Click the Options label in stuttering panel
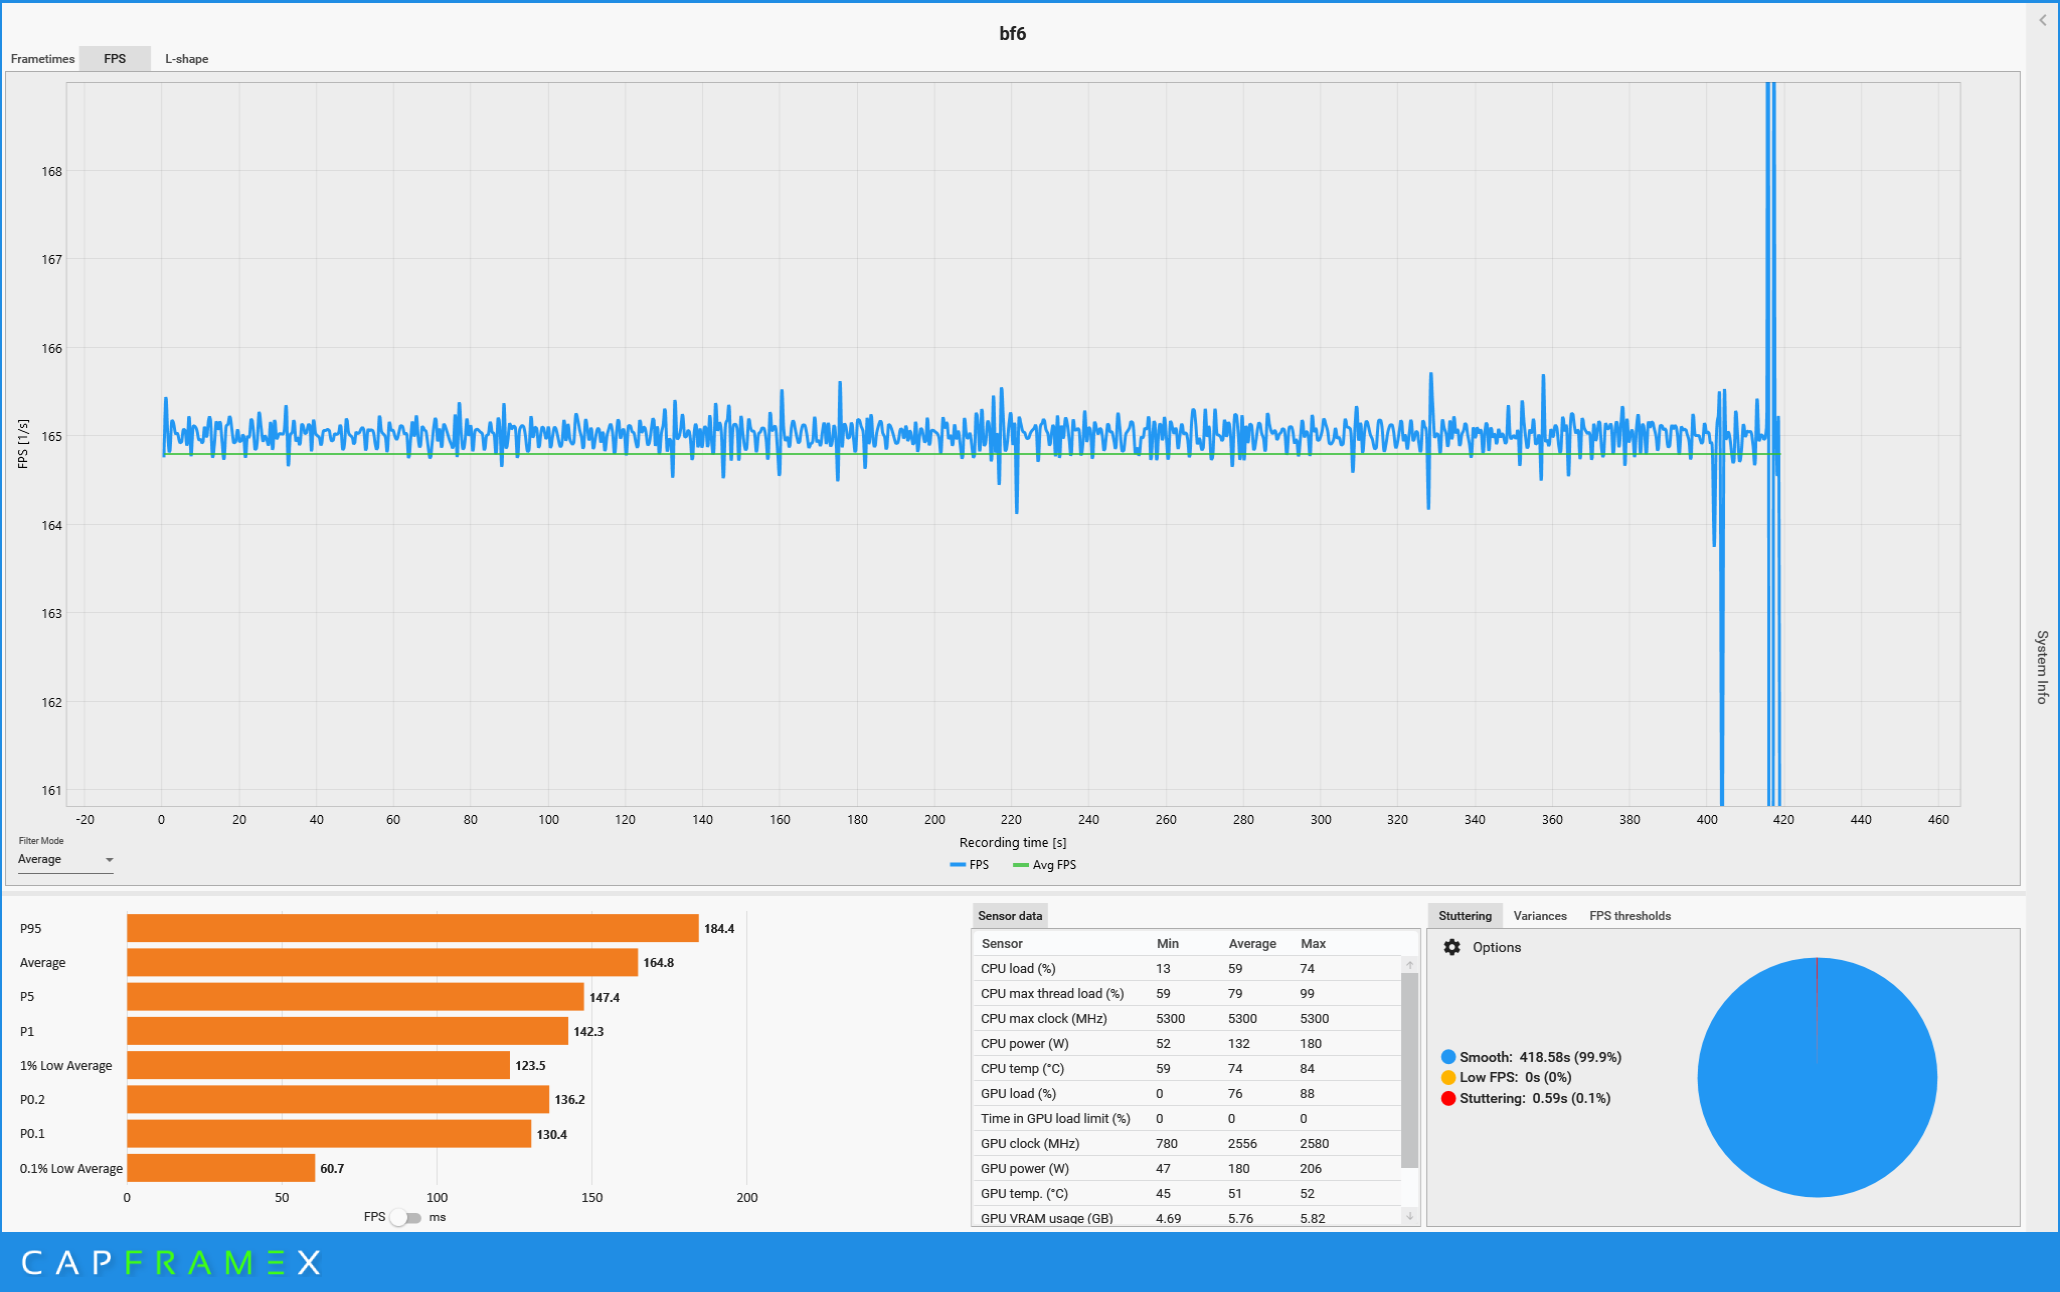 [1496, 947]
